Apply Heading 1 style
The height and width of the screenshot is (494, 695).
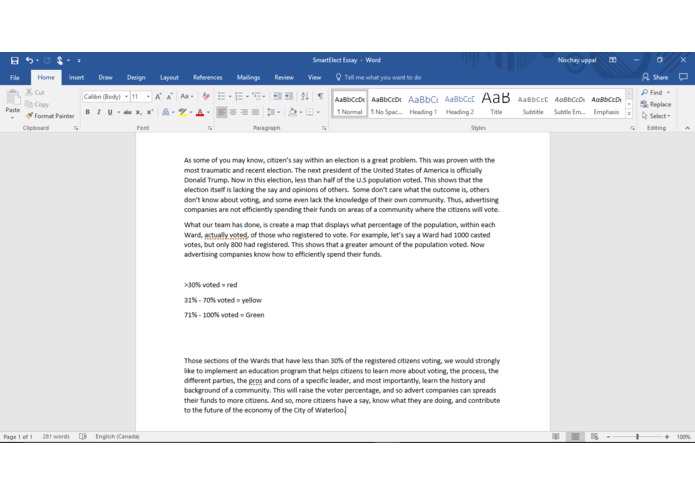click(423, 105)
